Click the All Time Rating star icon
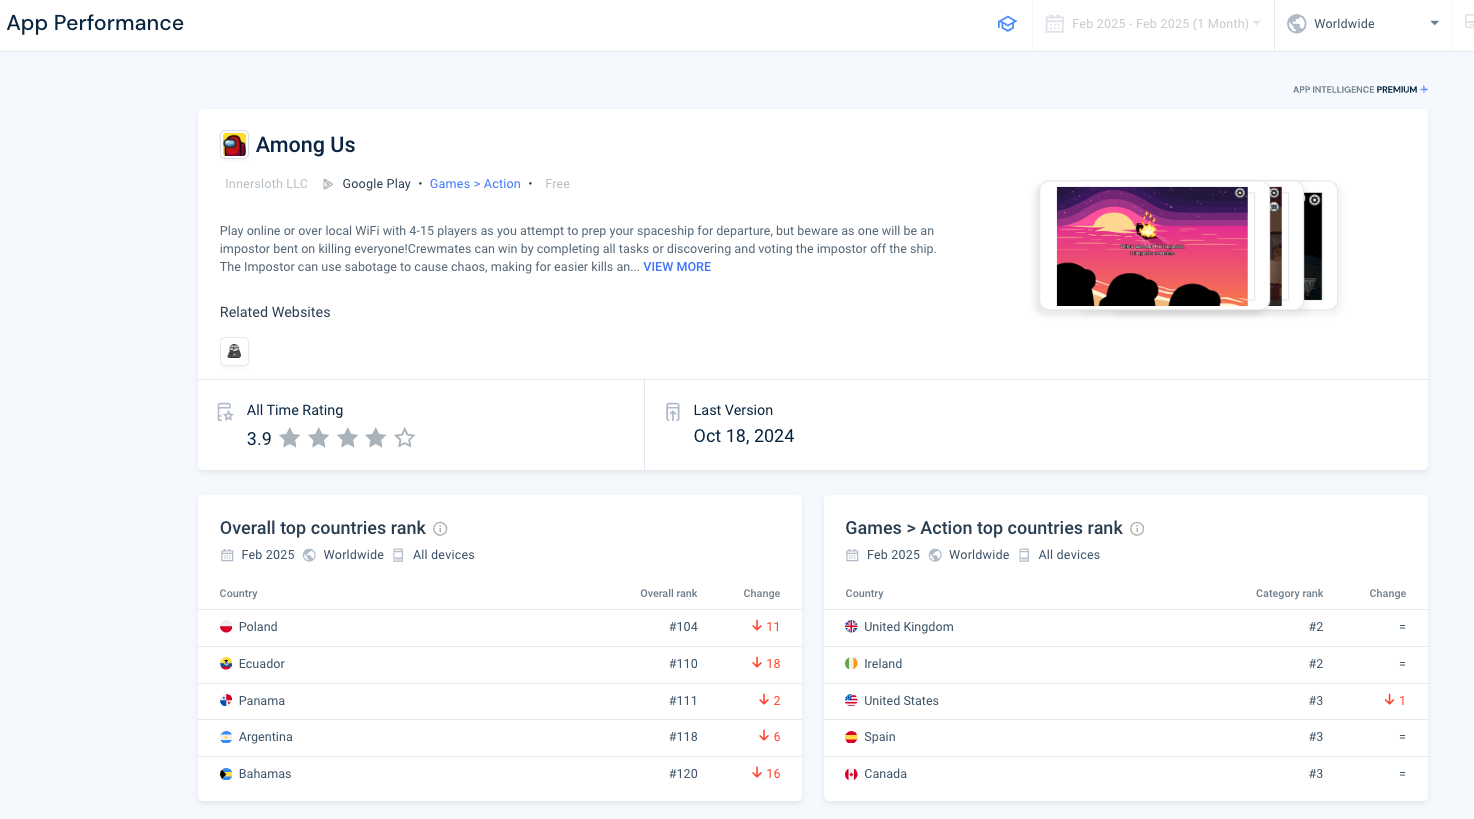Viewport: 1474px width, 819px height. pos(225,411)
